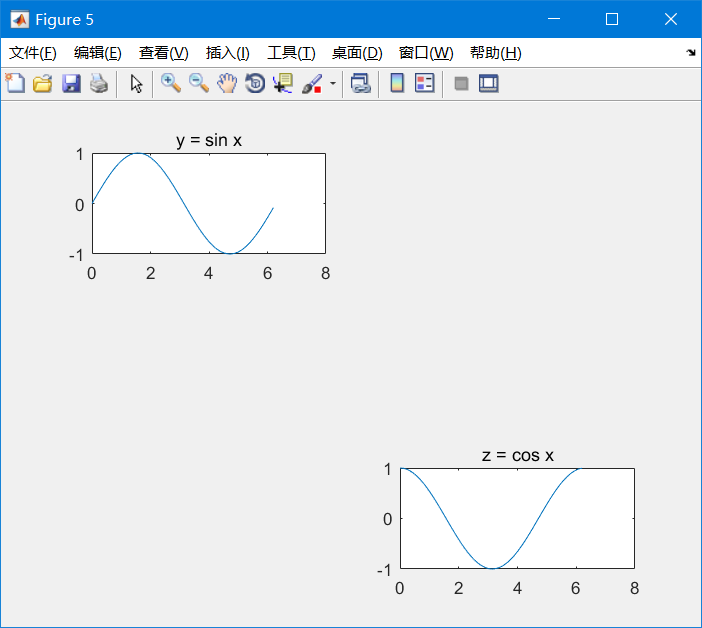This screenshot has width=702, height=628.
Task: Select the Edit Plot arrow tool
Action: (136, 83)
